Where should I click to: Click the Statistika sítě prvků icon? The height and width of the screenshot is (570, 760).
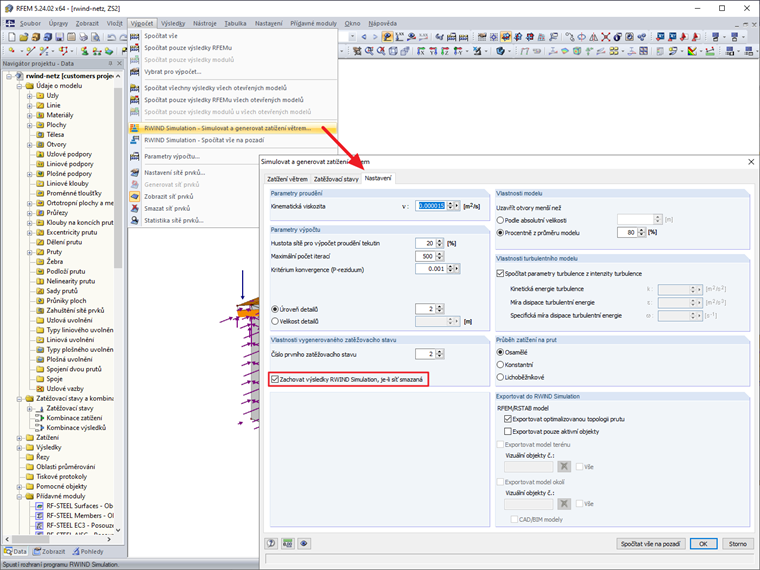pyautogui.click(x=135, y=220)
